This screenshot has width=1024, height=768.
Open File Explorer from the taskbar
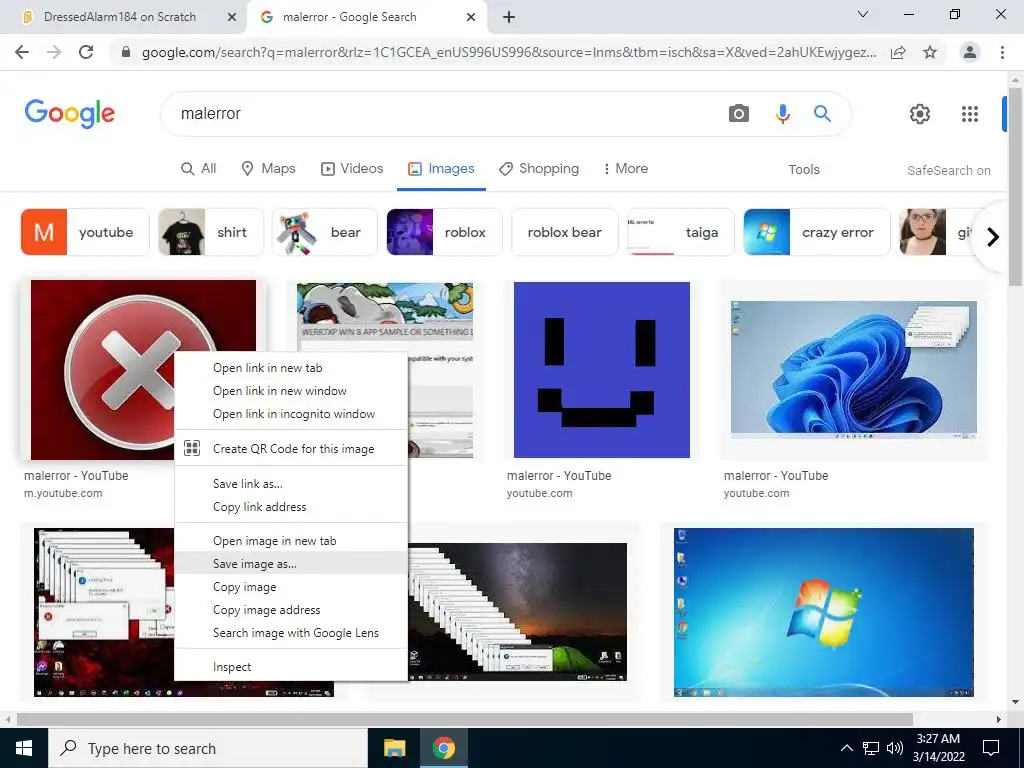[394, 748]
